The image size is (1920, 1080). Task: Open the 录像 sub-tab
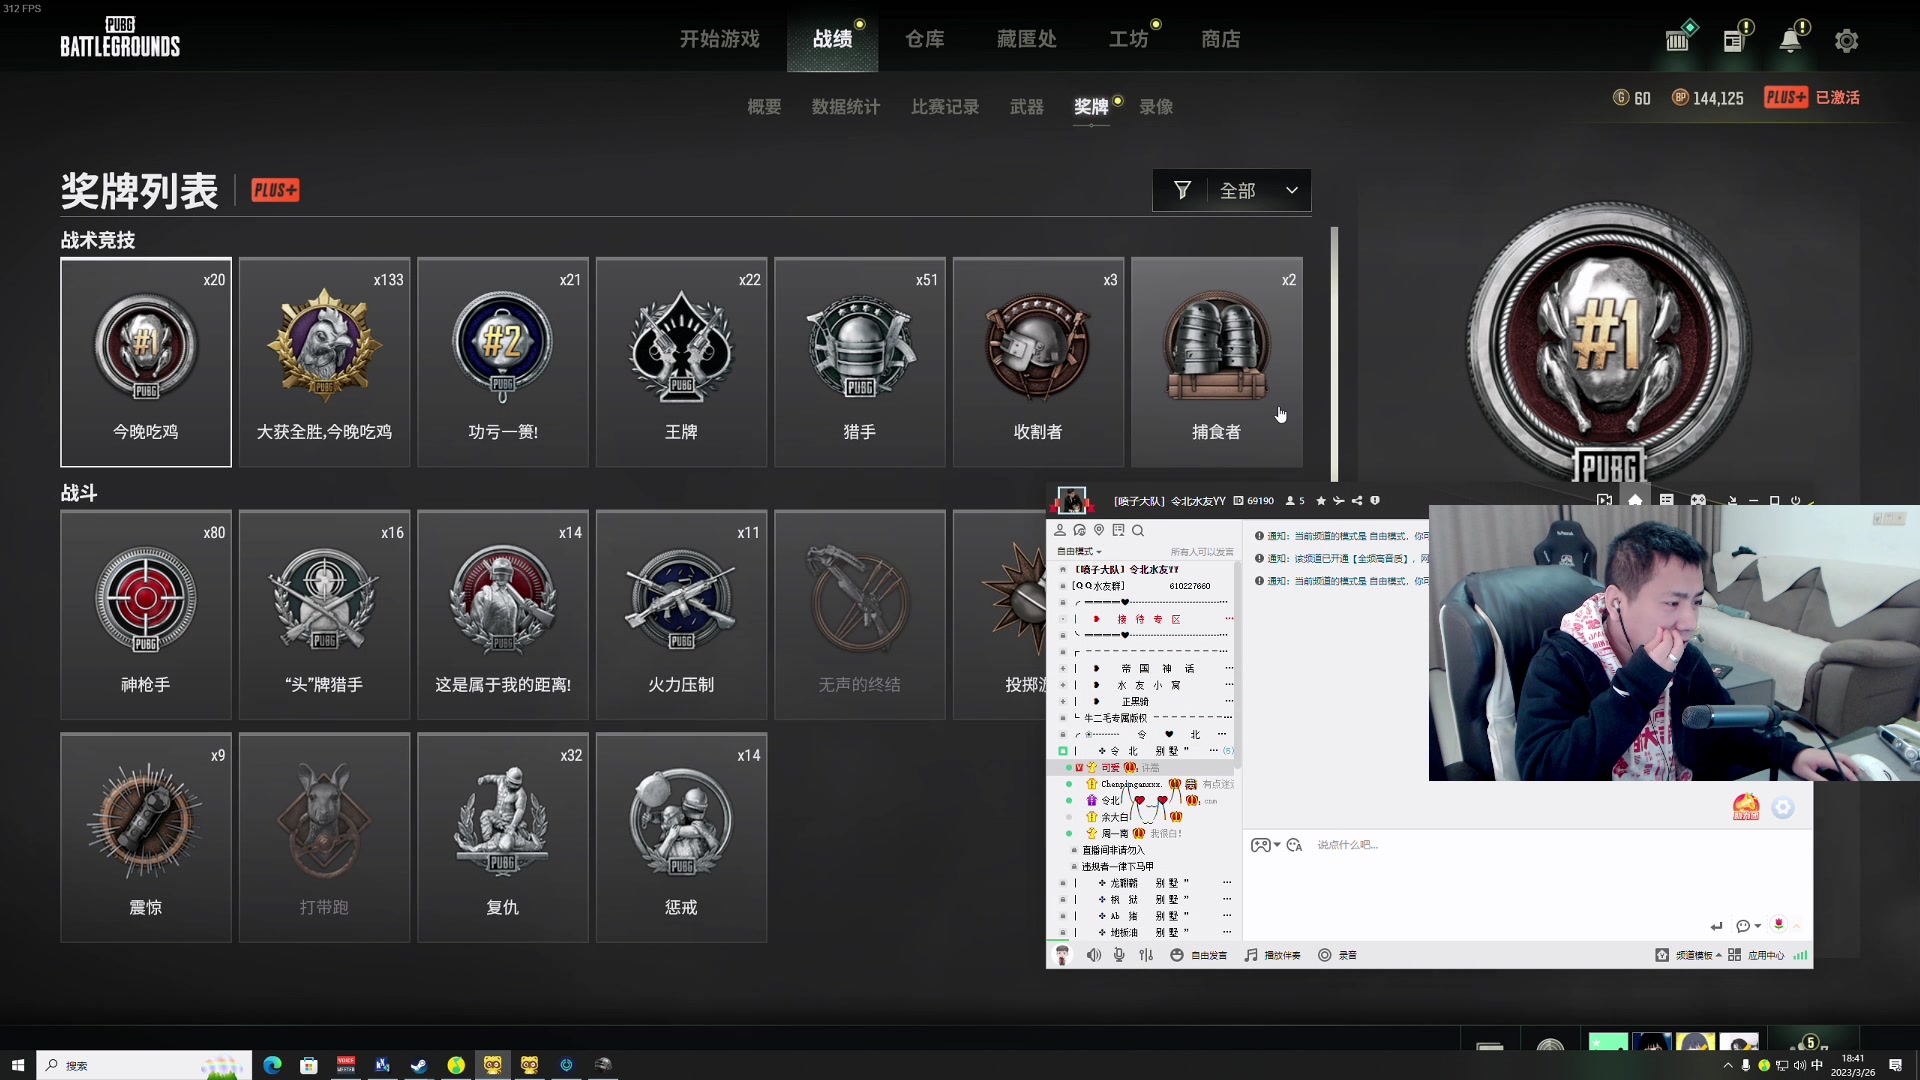click(x=1156, y=107)
